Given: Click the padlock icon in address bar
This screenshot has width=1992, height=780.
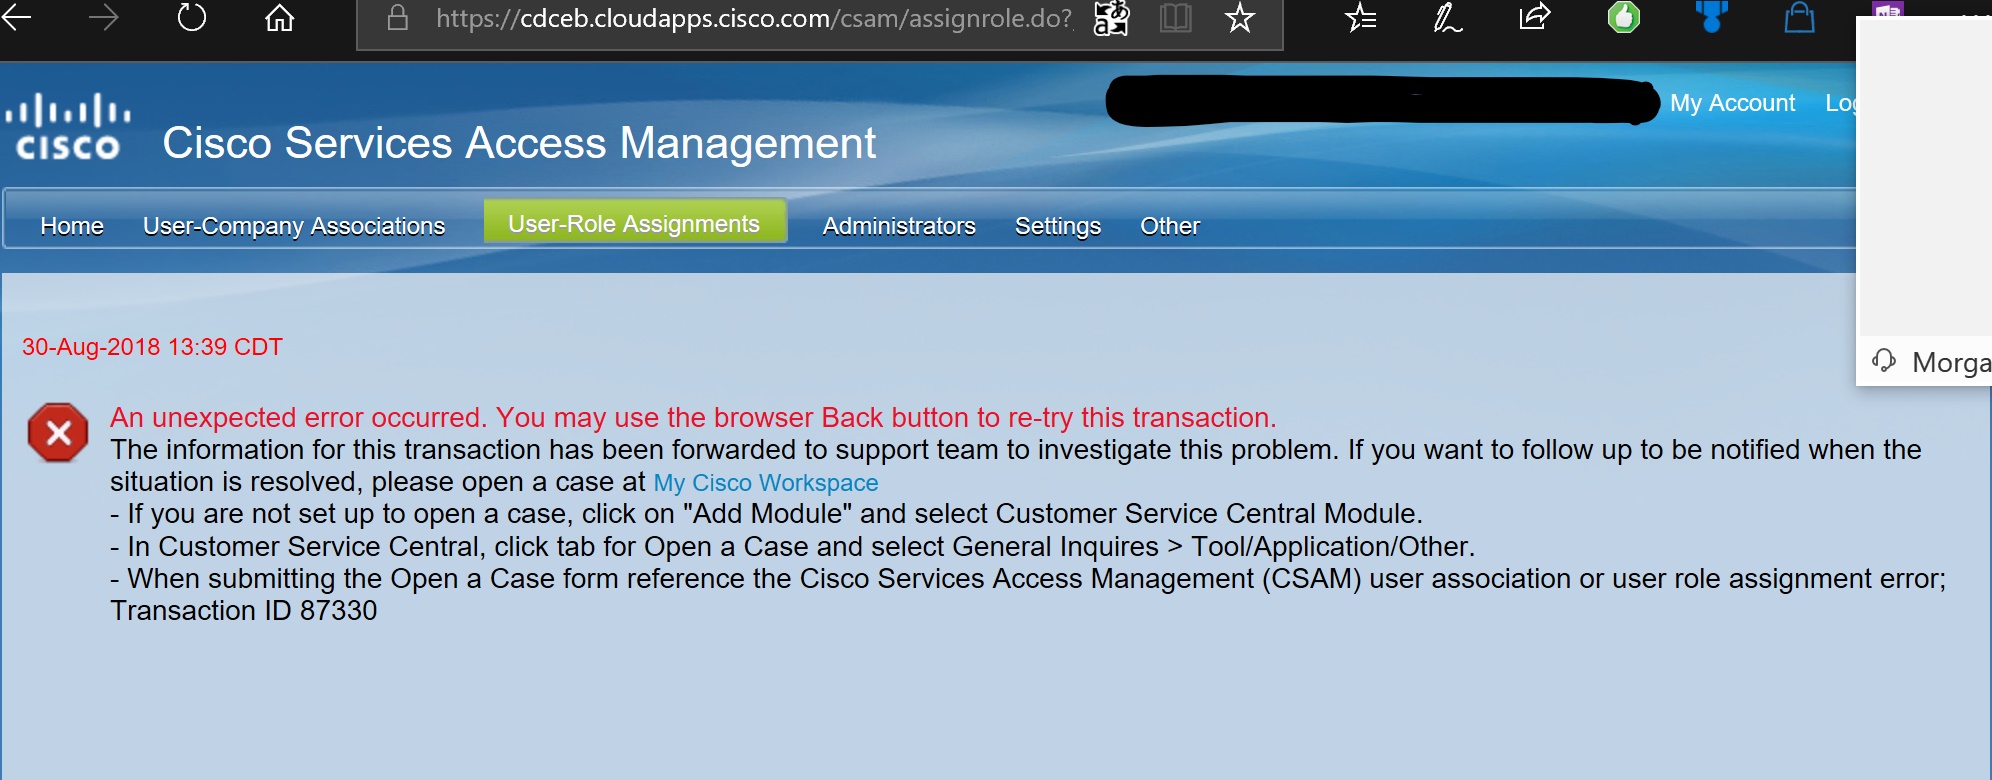Looking at the screenshot, I should coord(398,18).
